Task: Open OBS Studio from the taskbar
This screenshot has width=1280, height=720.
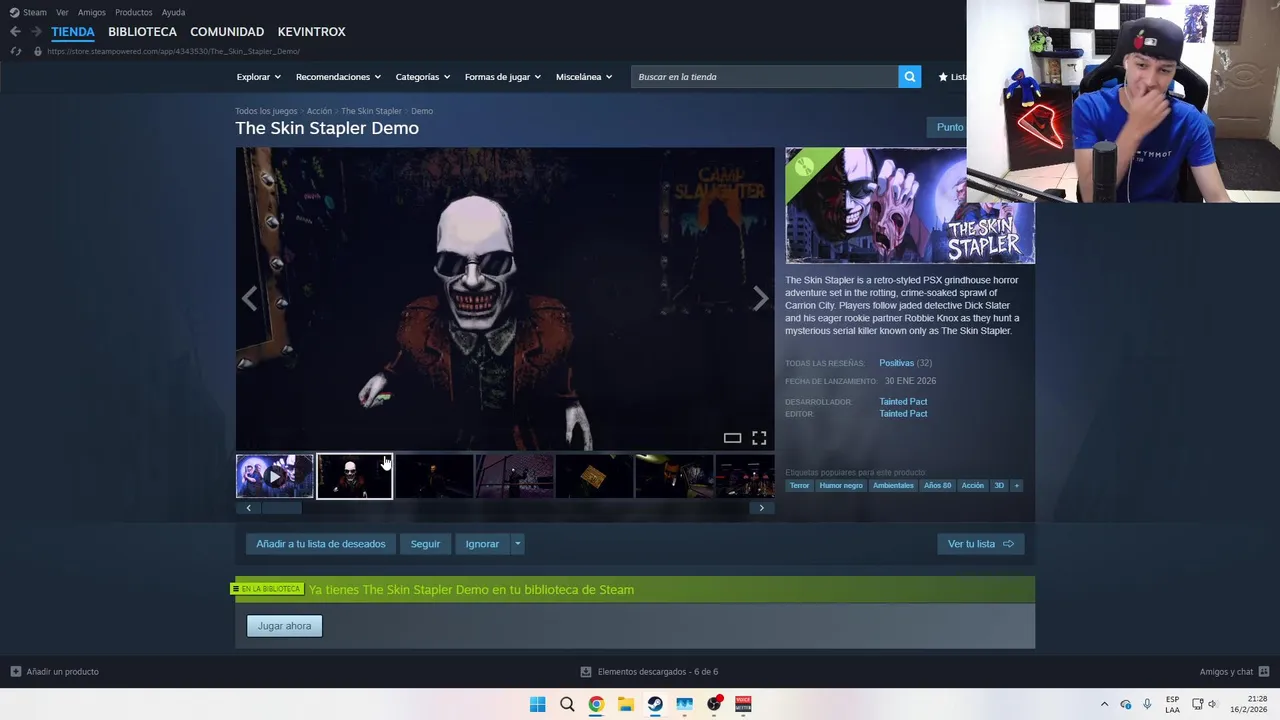Action: [714, 704]
